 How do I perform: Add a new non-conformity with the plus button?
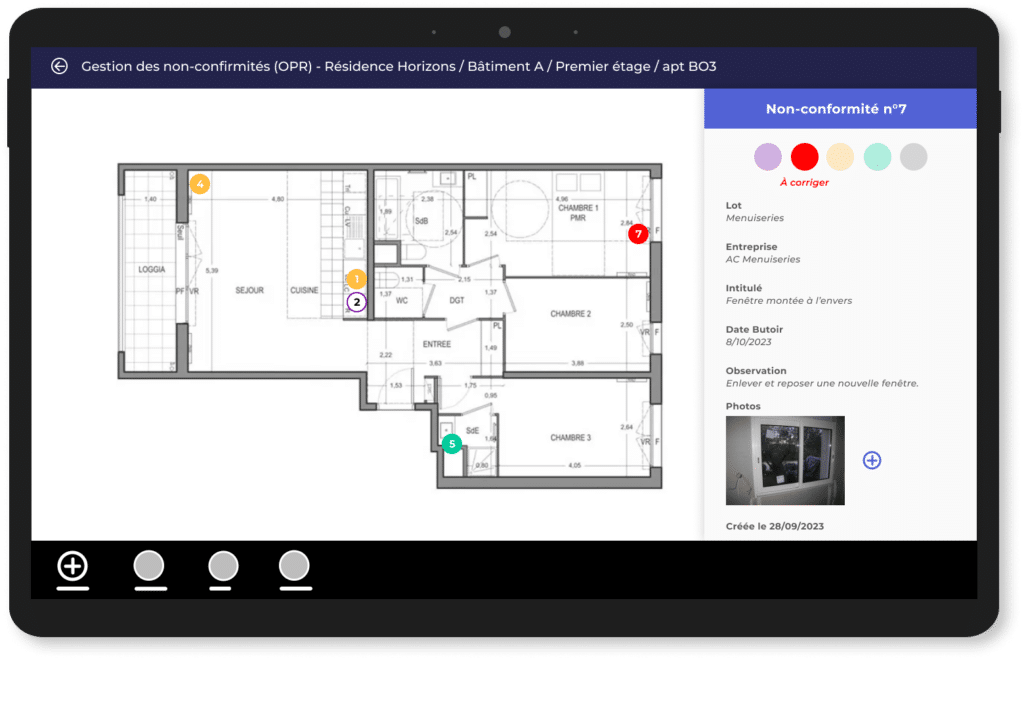click(72, 566)
